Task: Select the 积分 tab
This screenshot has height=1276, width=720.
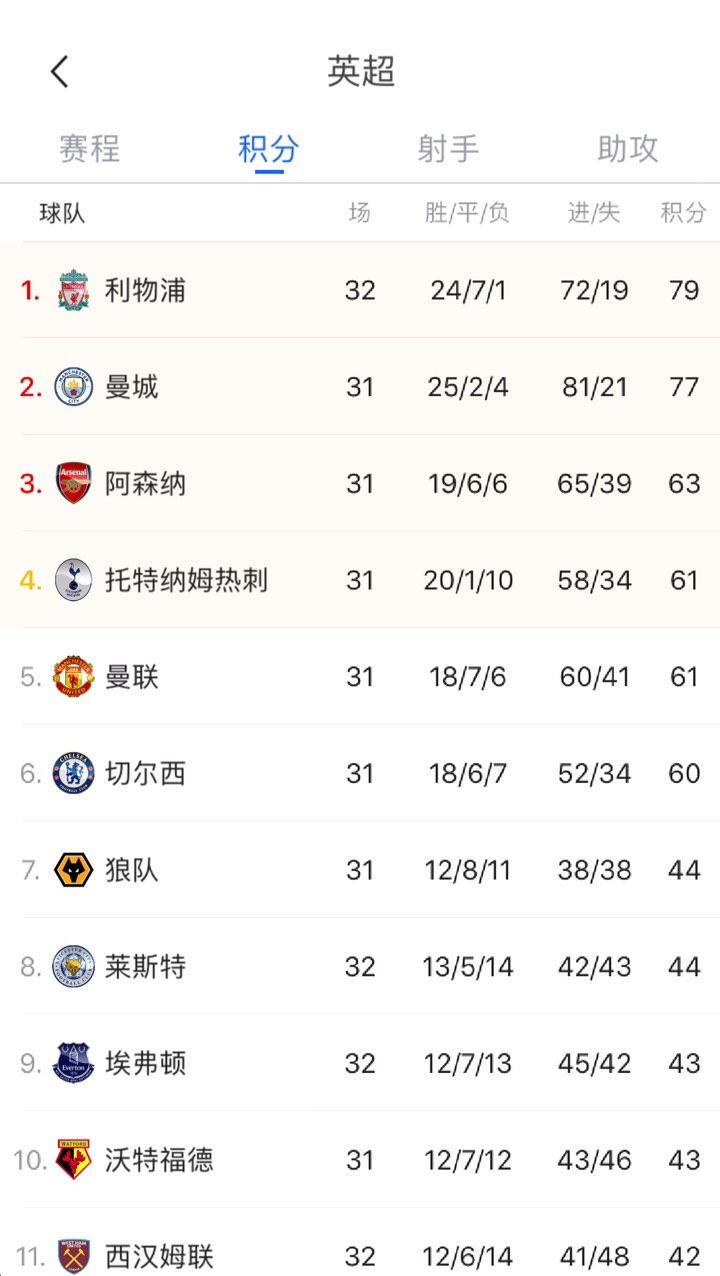Action: [269, 149]
